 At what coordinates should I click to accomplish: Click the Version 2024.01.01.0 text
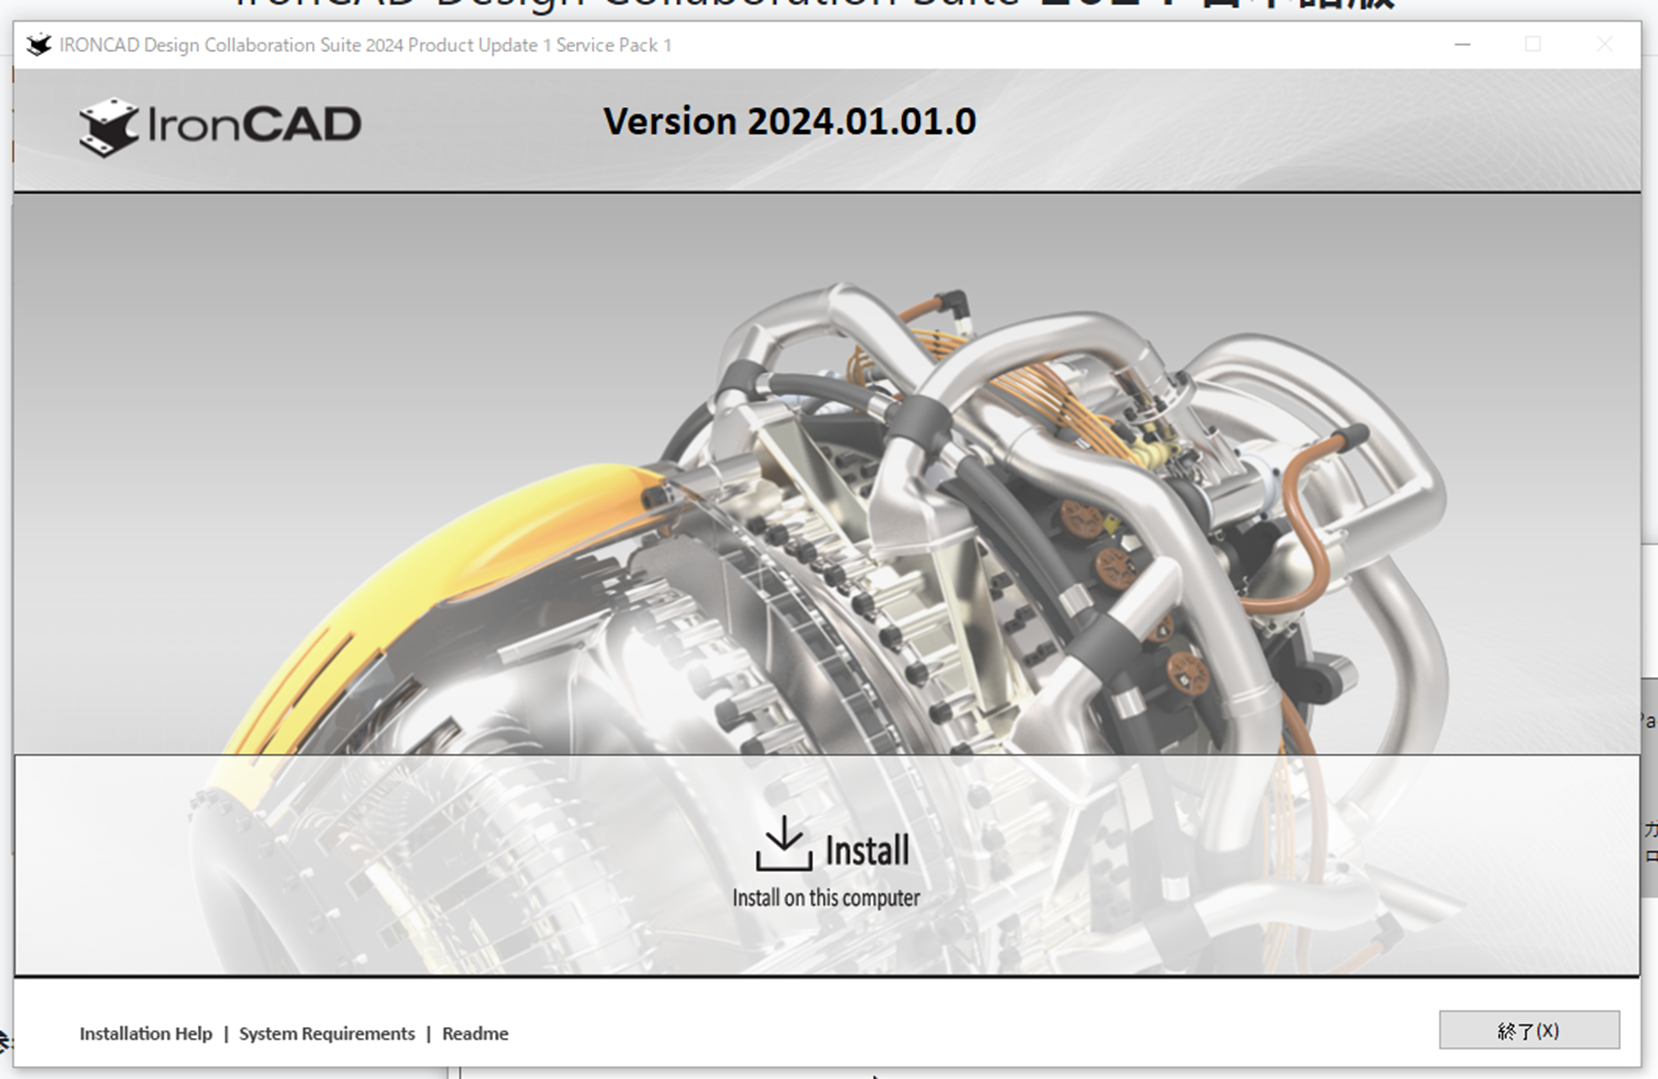790,122
